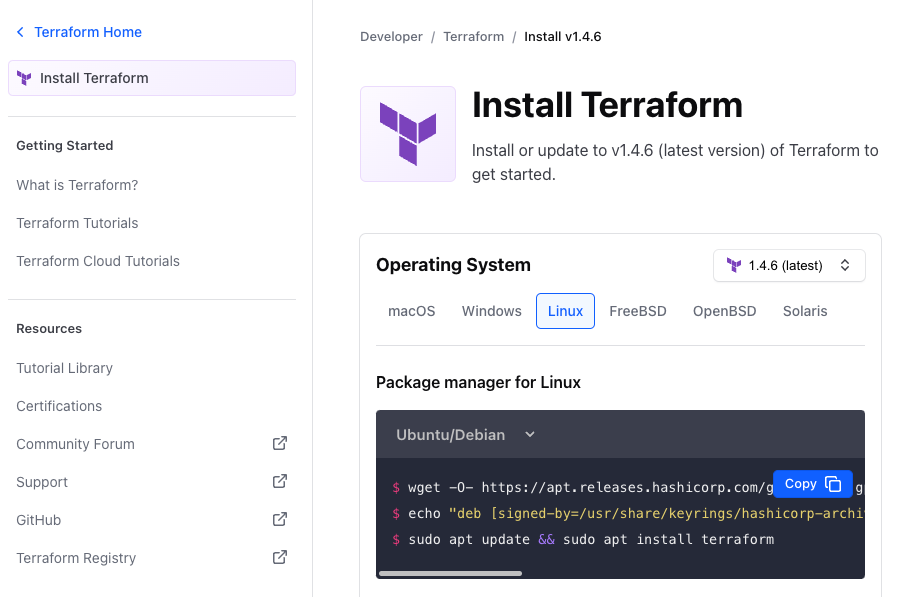The image size is (907, 597).
Task: Open Tutorial Library resource
Action: [x=64, y=368]
